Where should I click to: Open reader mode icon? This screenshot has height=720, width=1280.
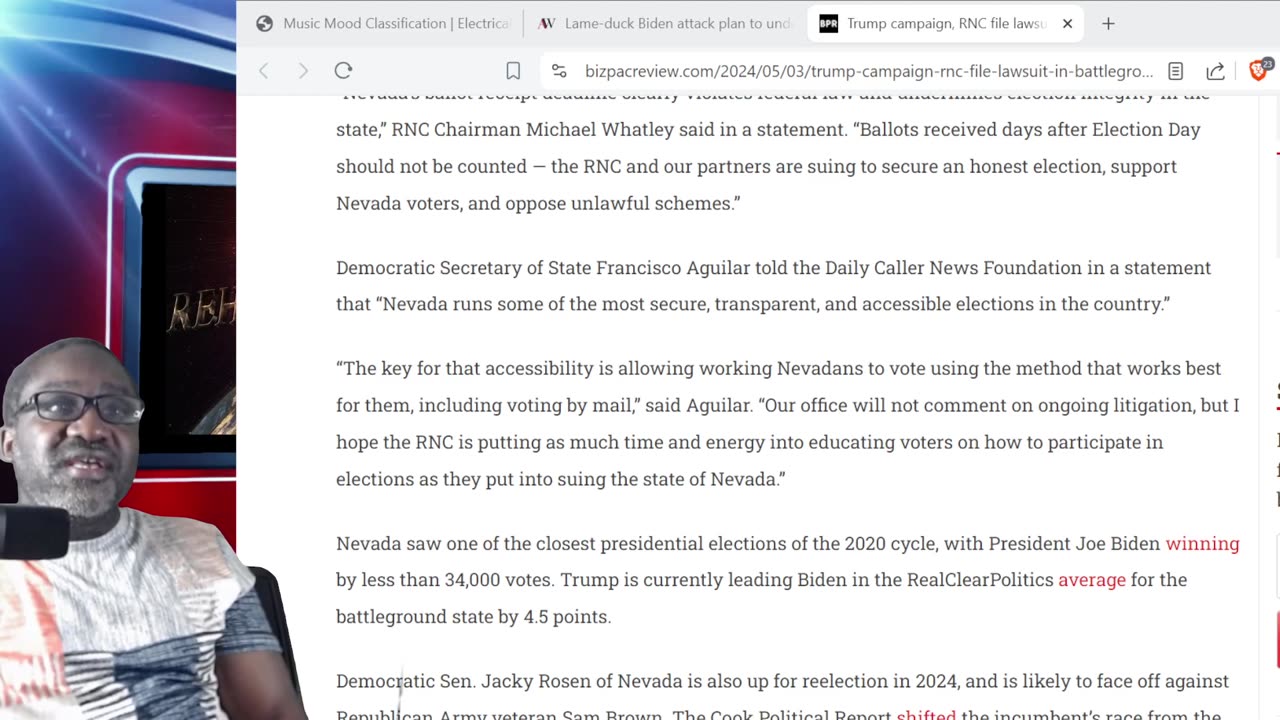tap(1176, 71)
